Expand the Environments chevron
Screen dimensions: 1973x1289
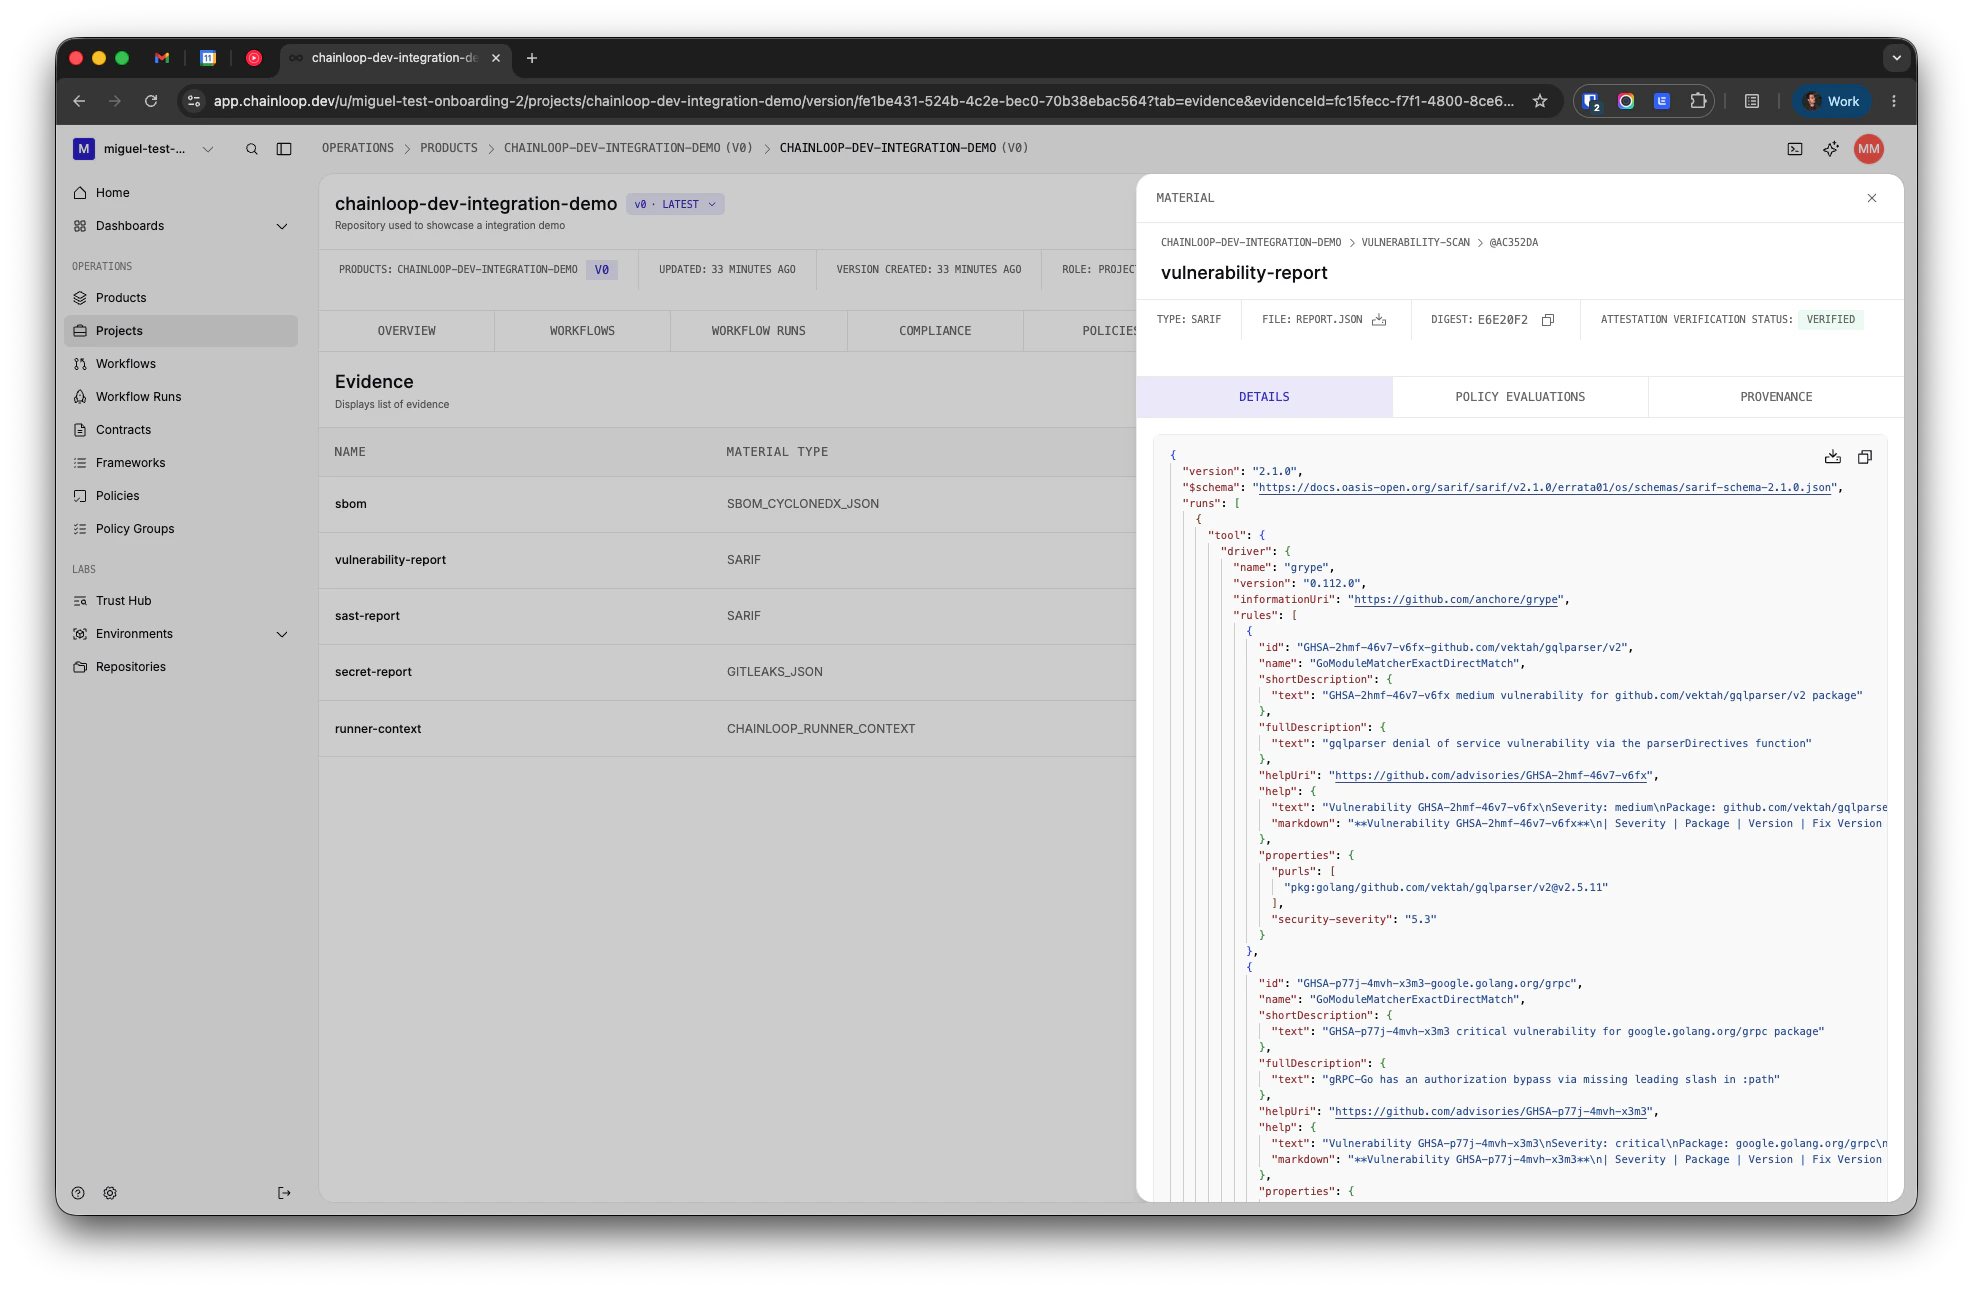pyautogui.click(x=282, y=634)
